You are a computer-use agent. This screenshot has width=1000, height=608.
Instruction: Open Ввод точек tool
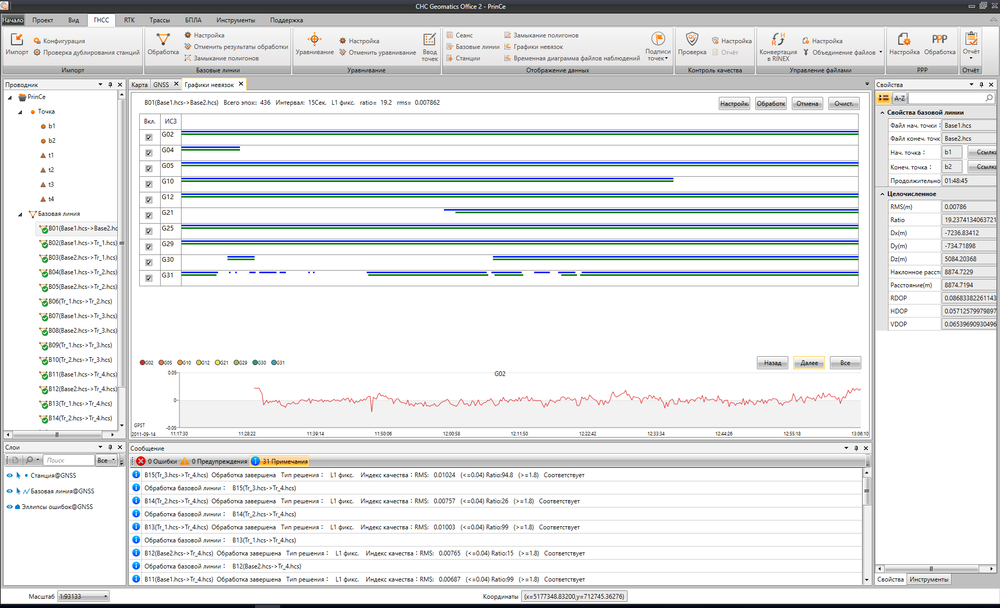pyautogui.click(x=430, y=47)
